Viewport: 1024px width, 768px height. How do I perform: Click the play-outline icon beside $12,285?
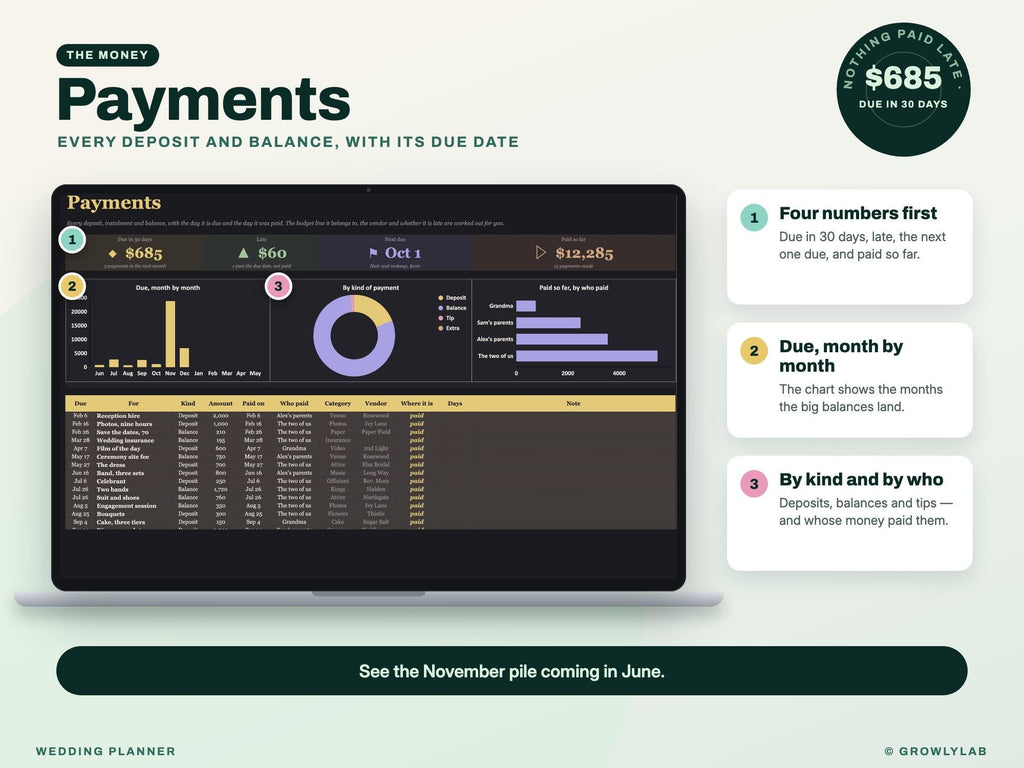541,252
